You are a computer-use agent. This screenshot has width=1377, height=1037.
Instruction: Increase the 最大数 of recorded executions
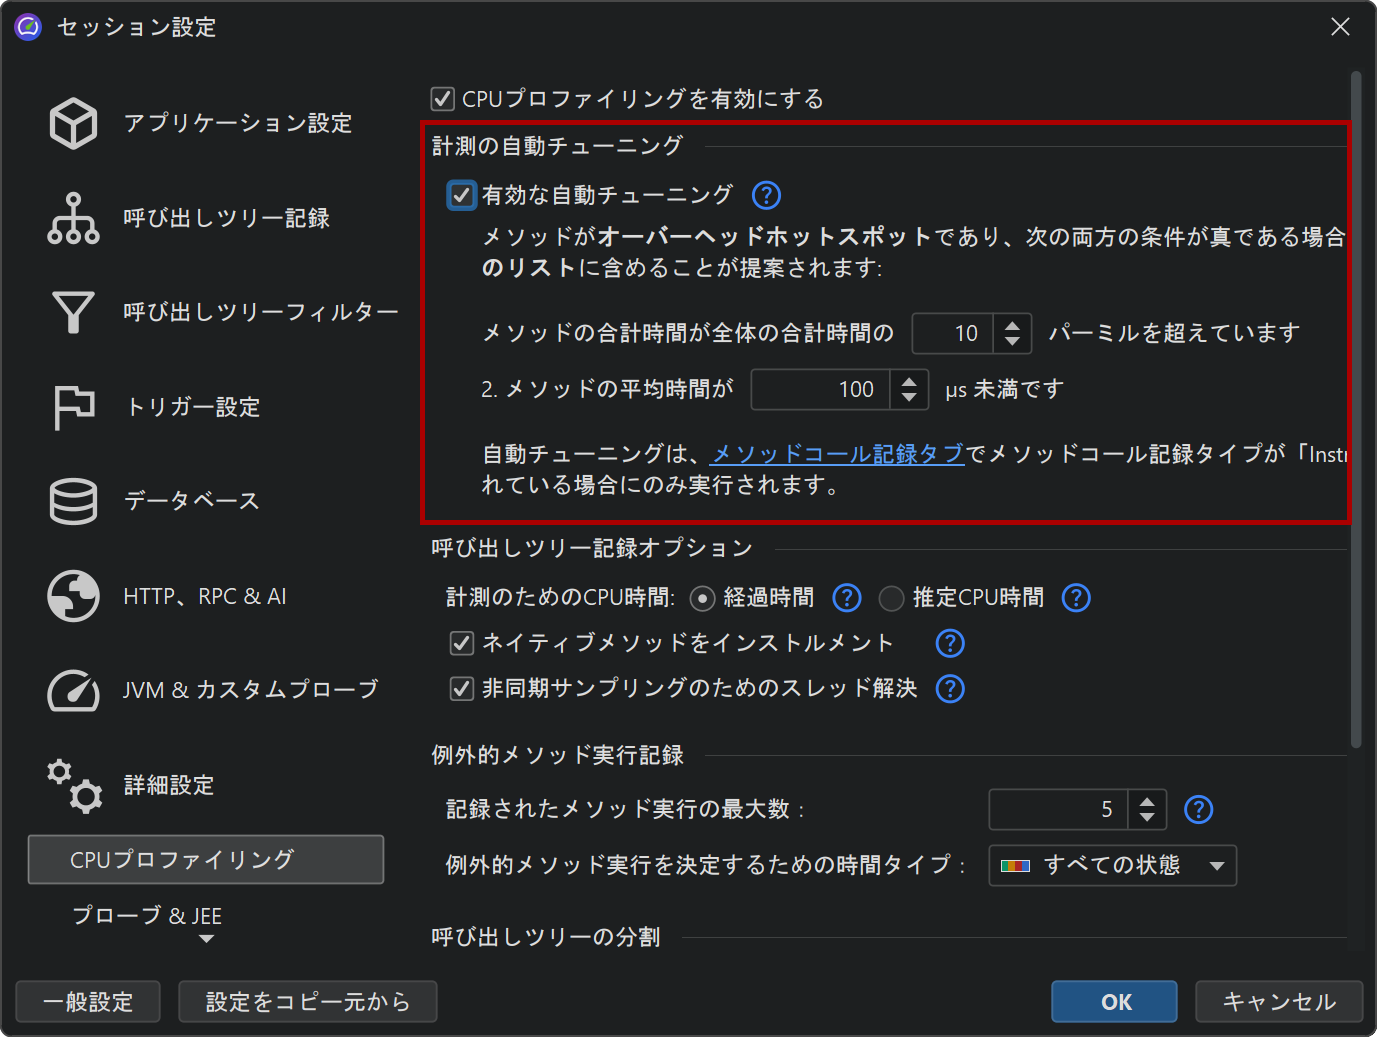(1147, 800)
